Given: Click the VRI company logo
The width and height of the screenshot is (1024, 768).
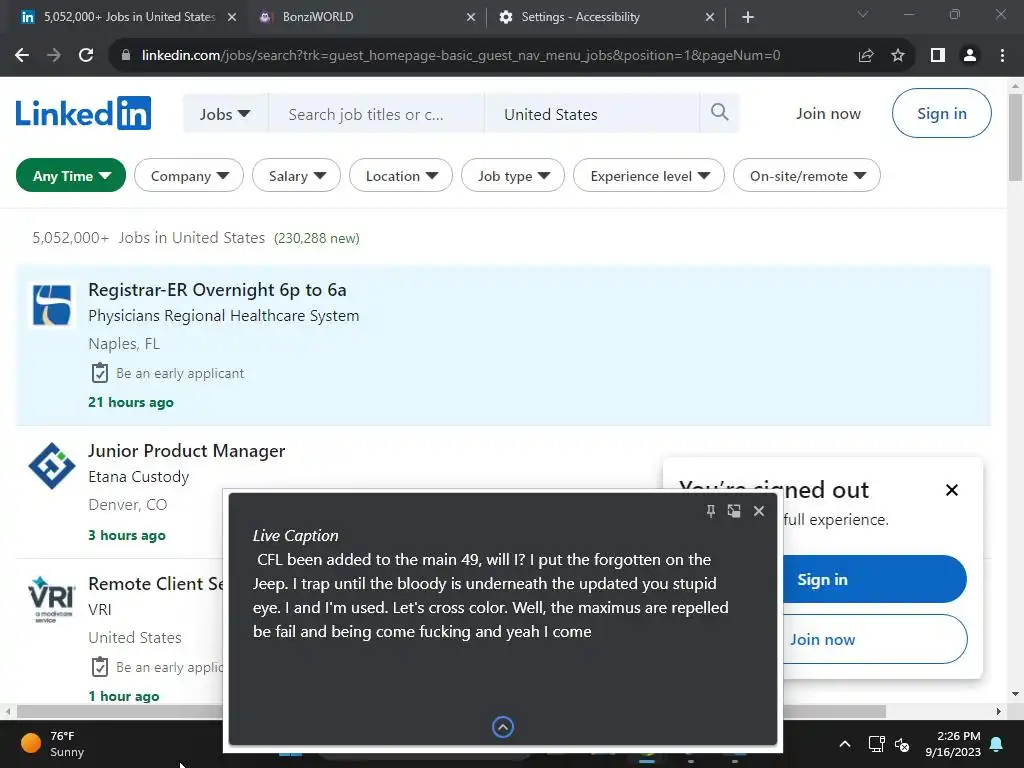Looking at the screenshot, I should [52, 599].
